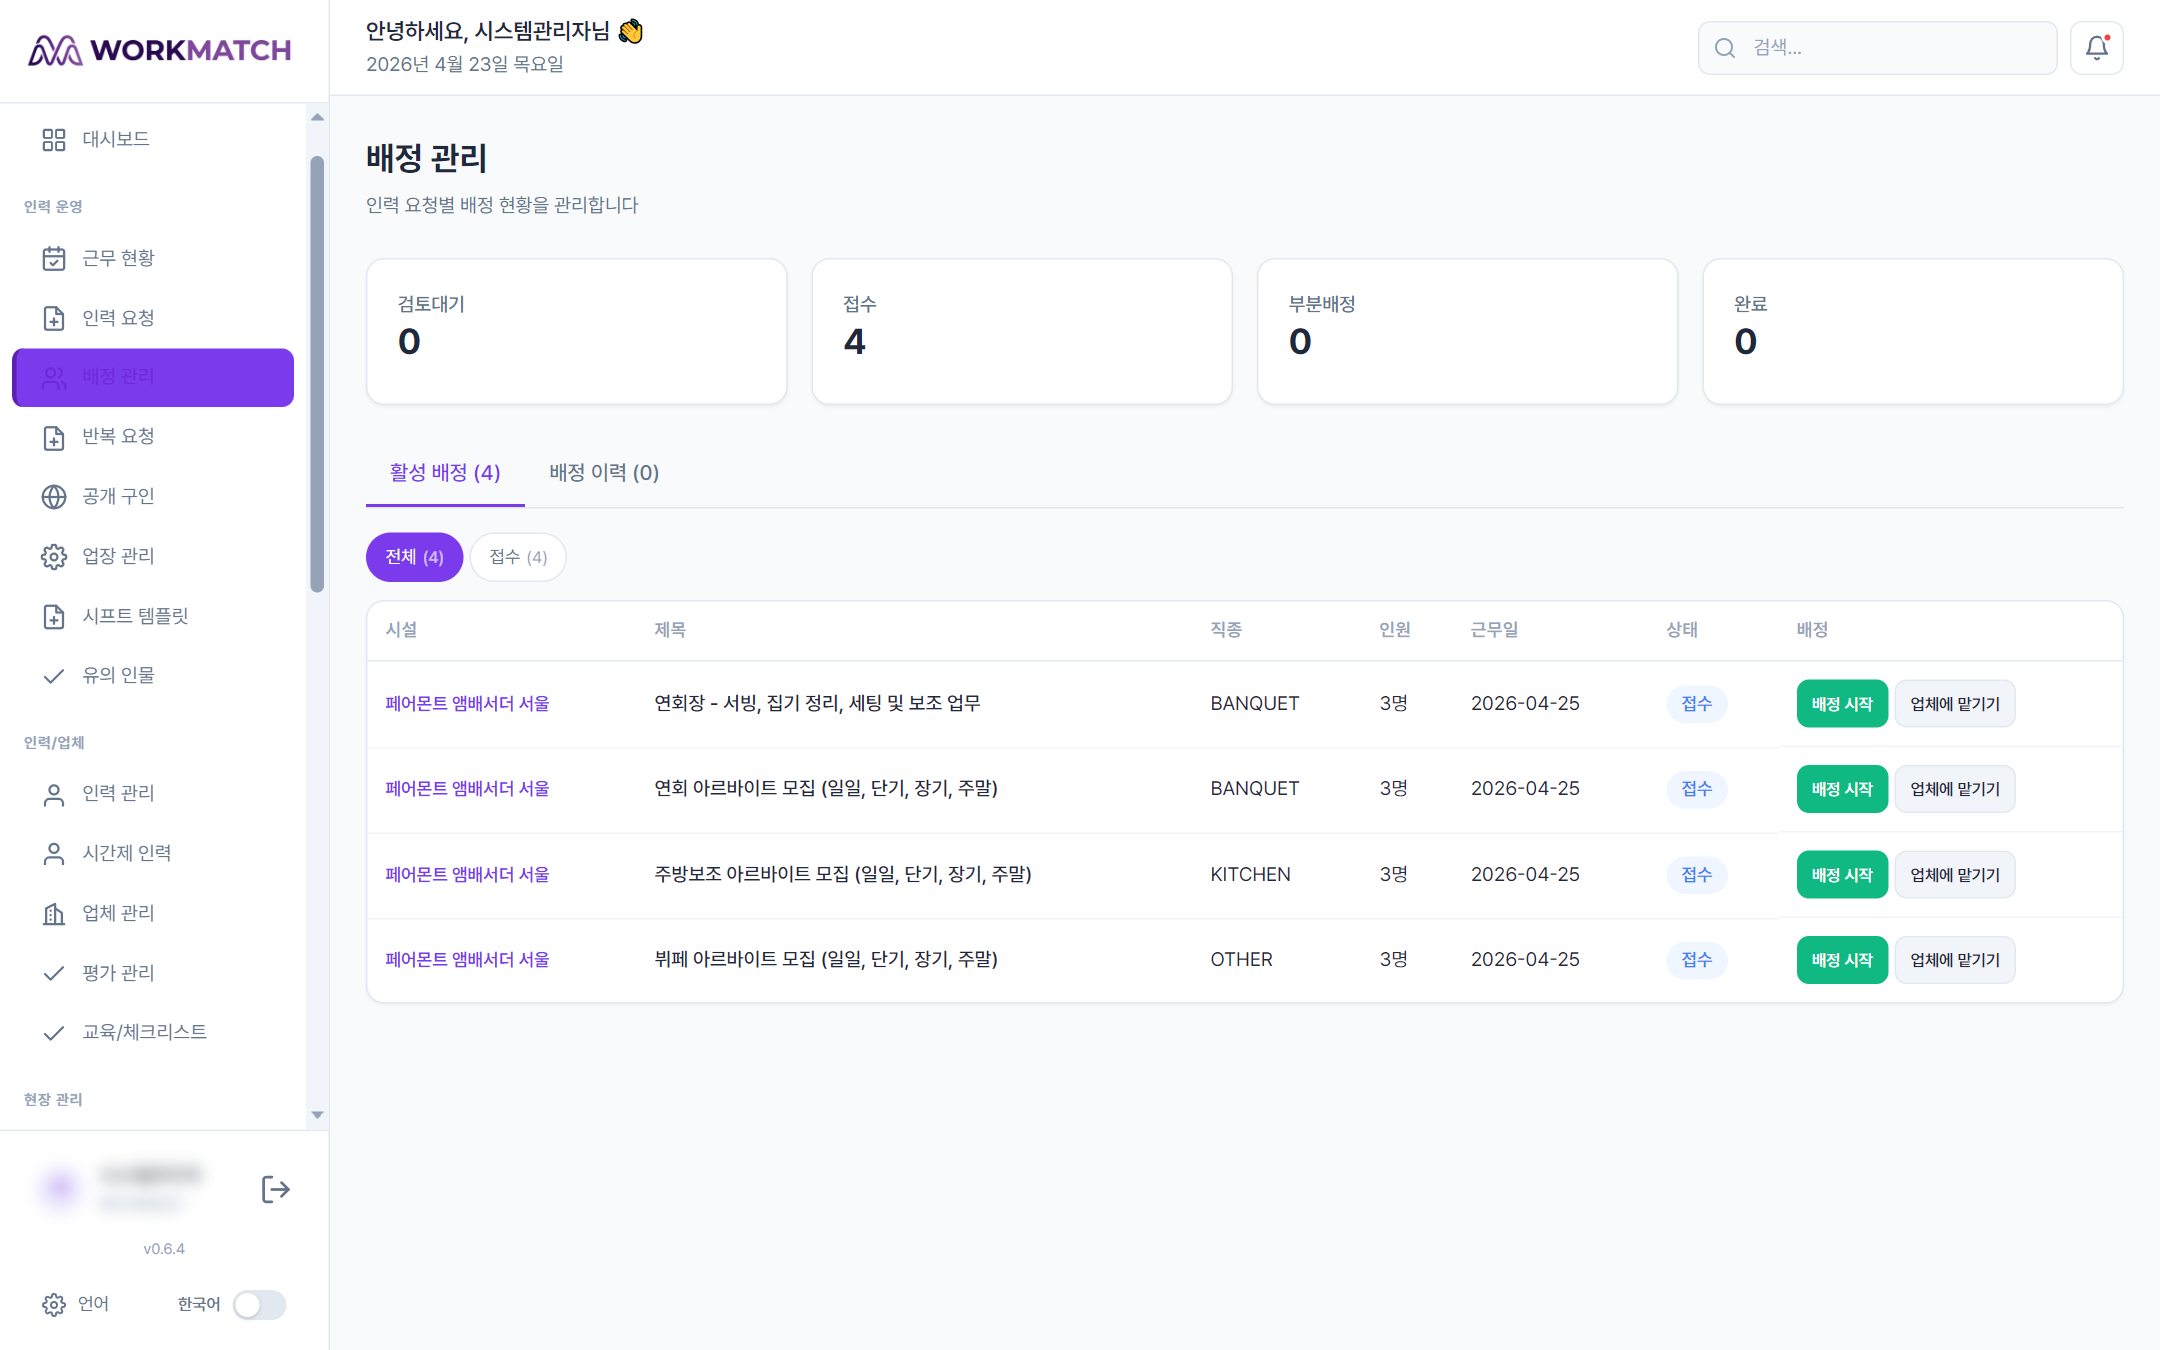This screenshot has width=2160, height=1350.
Task: Click the KITCHEN job type cell
Action: coord(1250,875)
